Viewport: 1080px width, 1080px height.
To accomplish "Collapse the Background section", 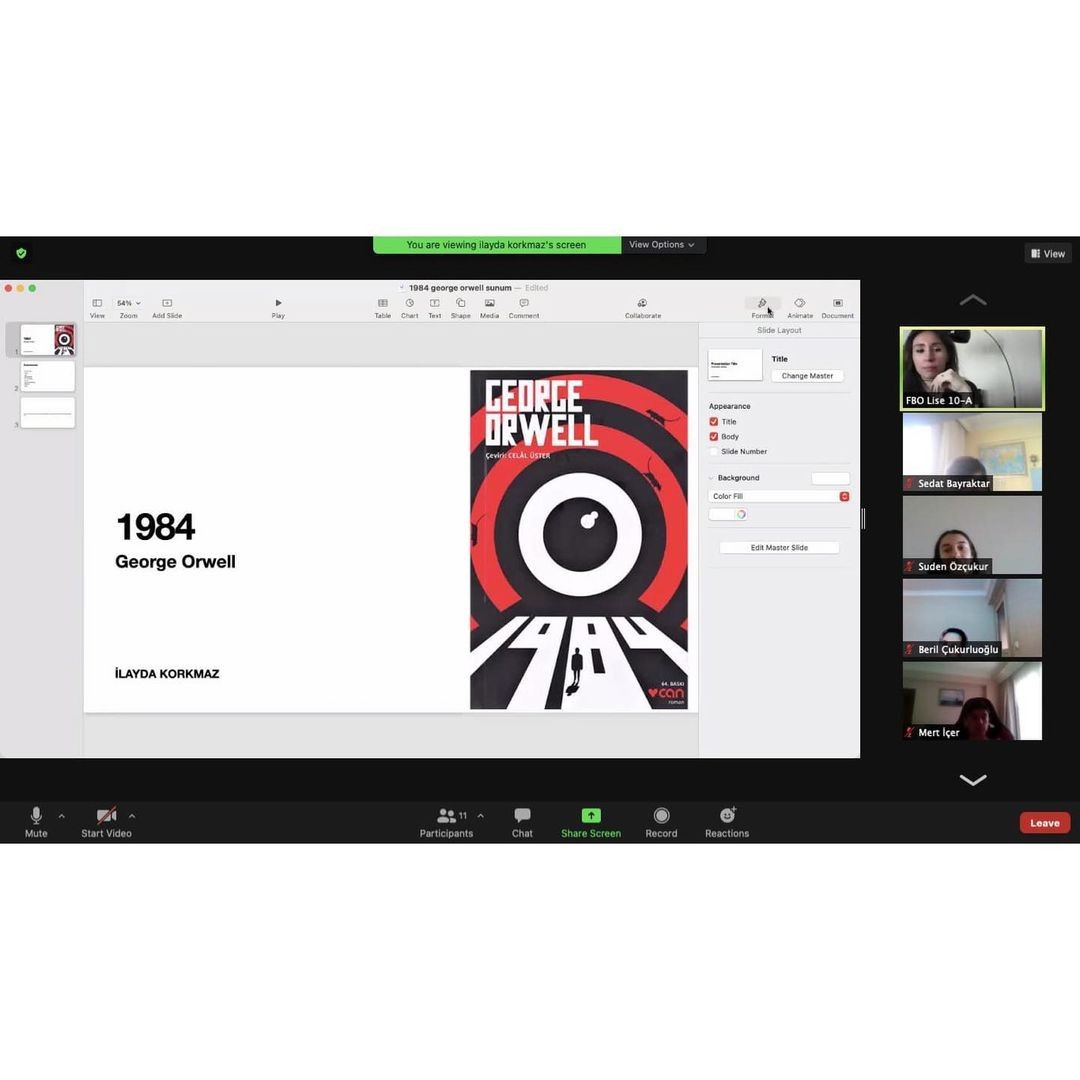I will (x=712, y=478).
